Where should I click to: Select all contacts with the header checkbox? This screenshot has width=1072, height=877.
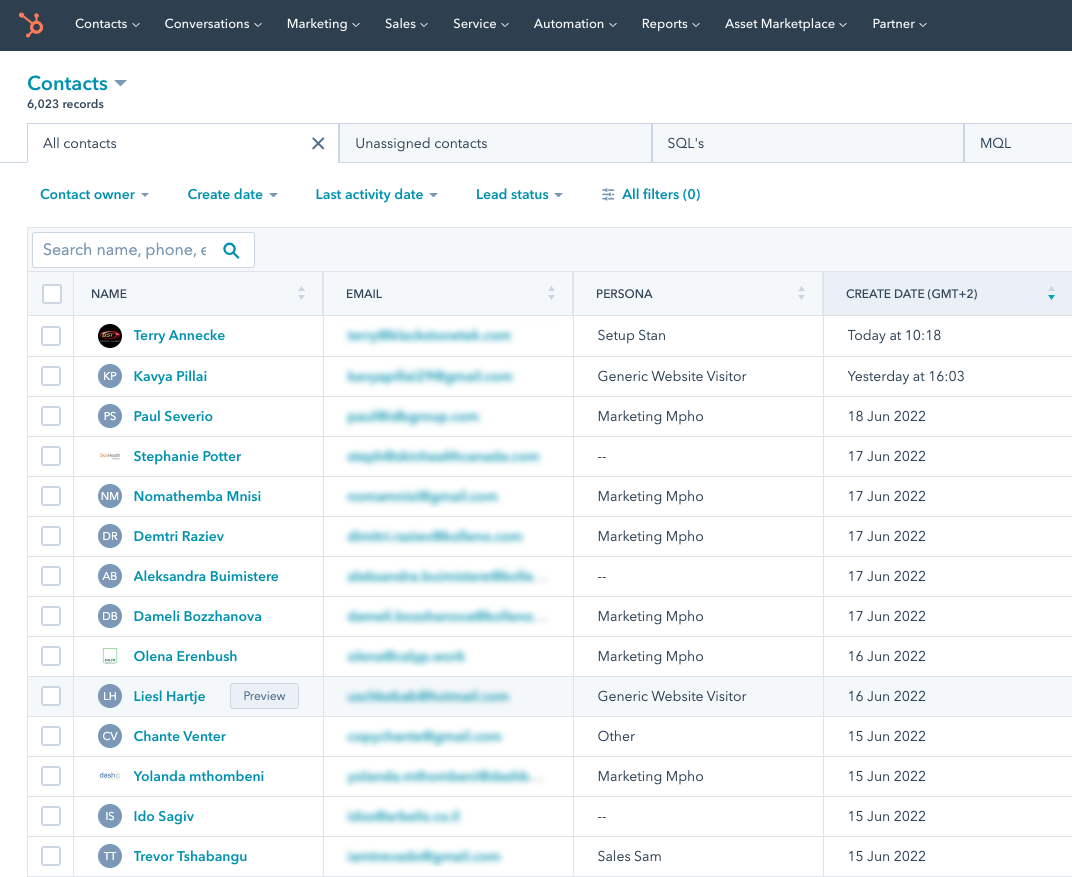tap(50, 293)
